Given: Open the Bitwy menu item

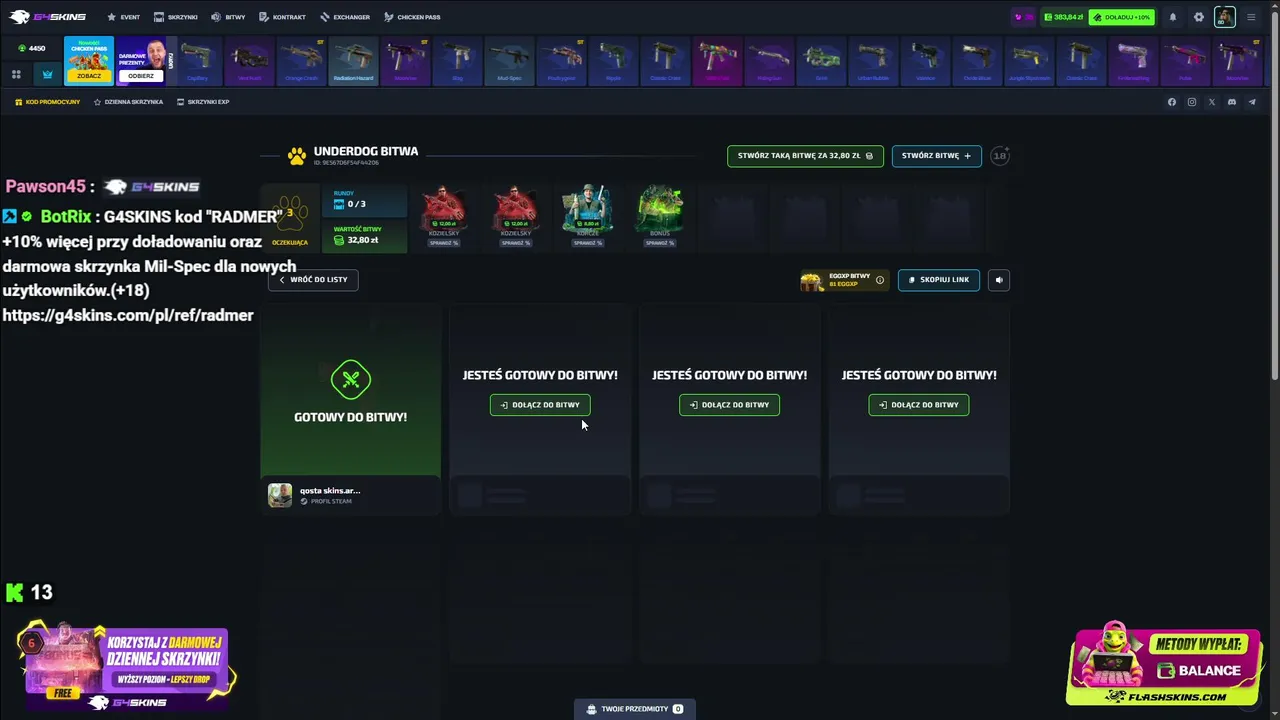Looking at the screenshot, I should pyautogui.click(x=228, y=17).
